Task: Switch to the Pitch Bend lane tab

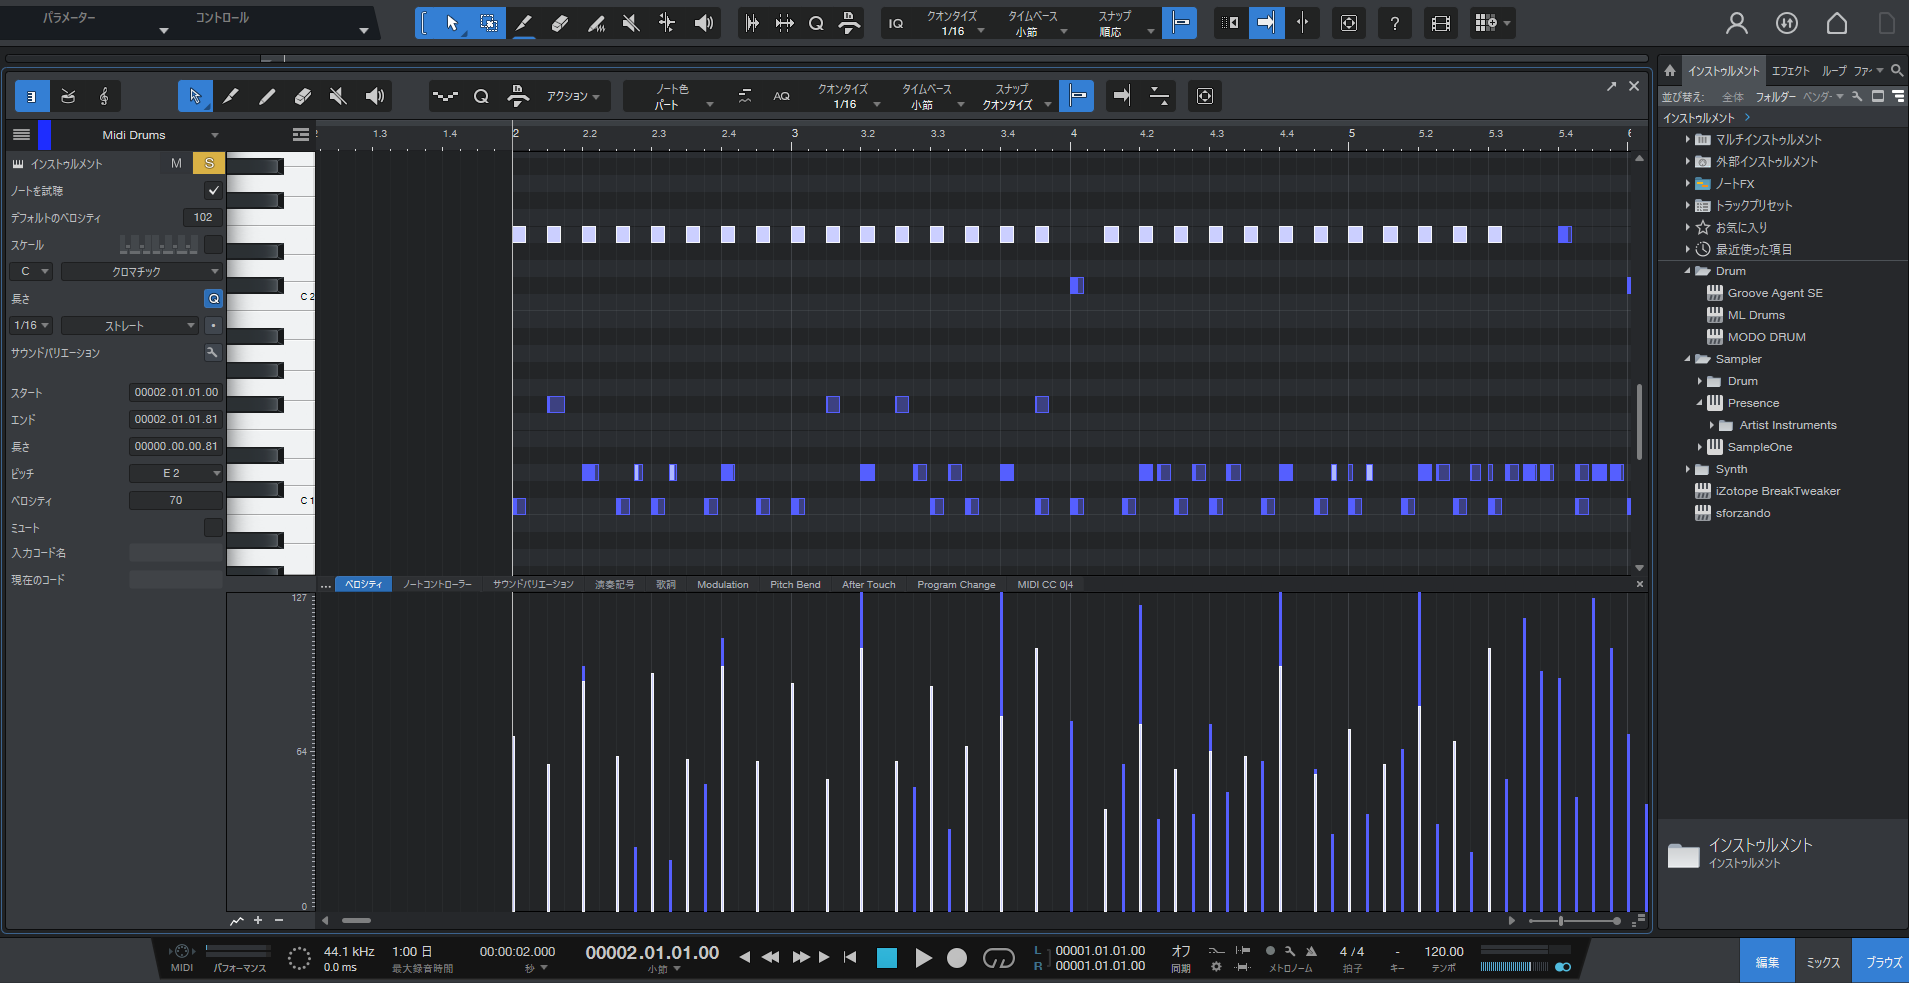Action: 795,584
